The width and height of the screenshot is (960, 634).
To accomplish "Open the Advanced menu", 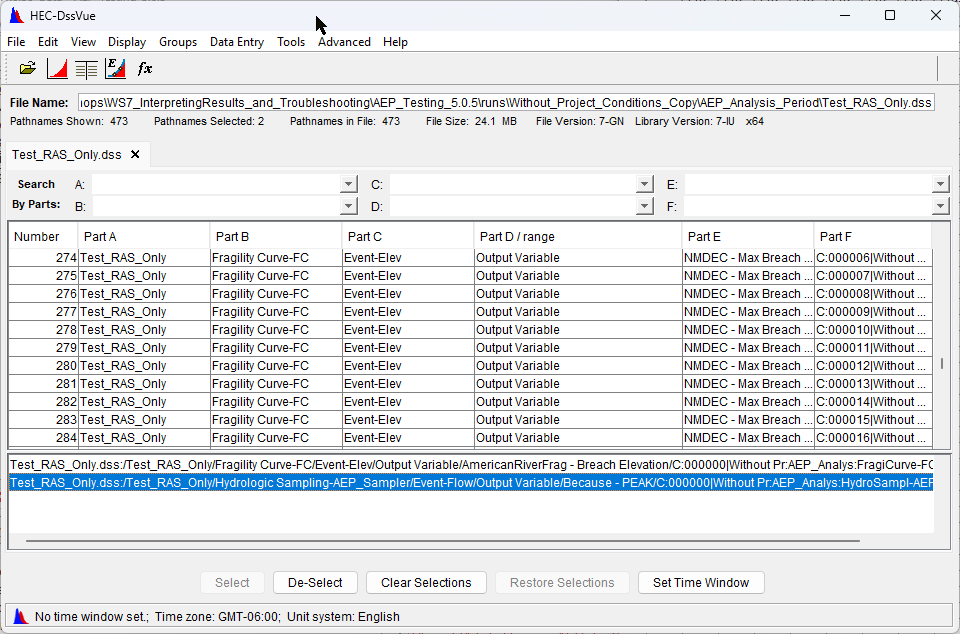I will coord(344,42).
